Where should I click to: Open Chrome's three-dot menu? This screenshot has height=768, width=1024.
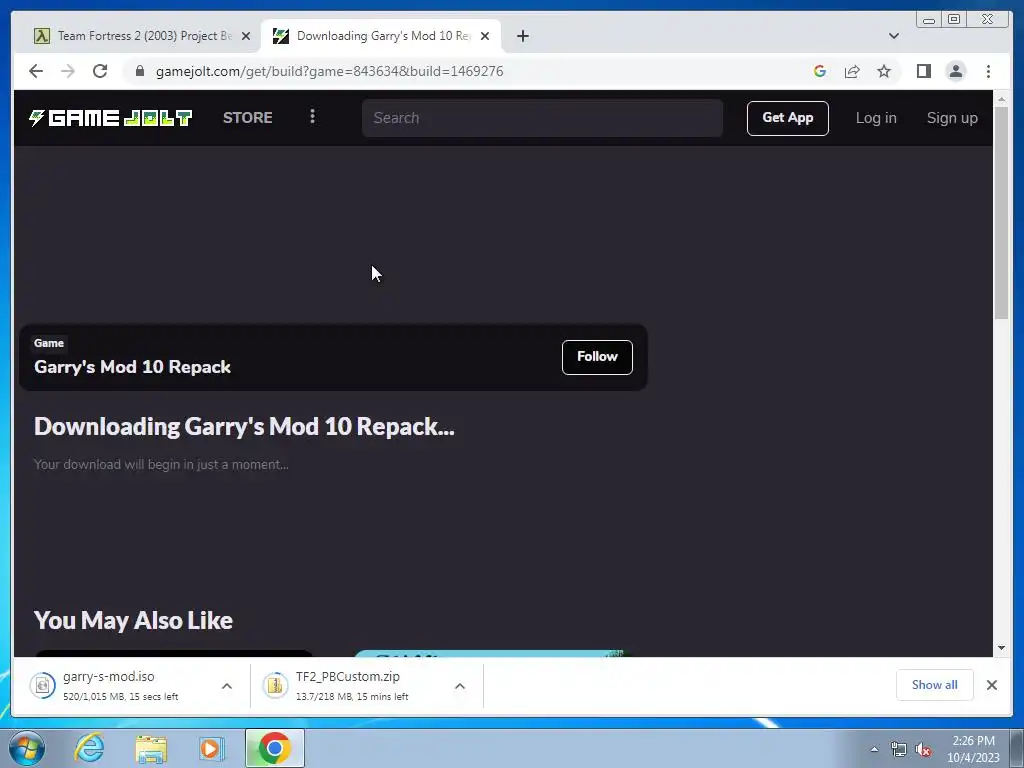[x=988, y=71]
